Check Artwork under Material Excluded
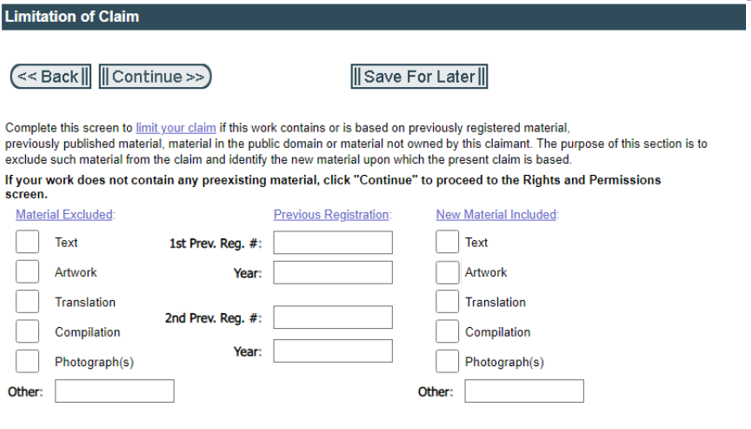Viewport: 751px width, 429px height. pos(28,272)
